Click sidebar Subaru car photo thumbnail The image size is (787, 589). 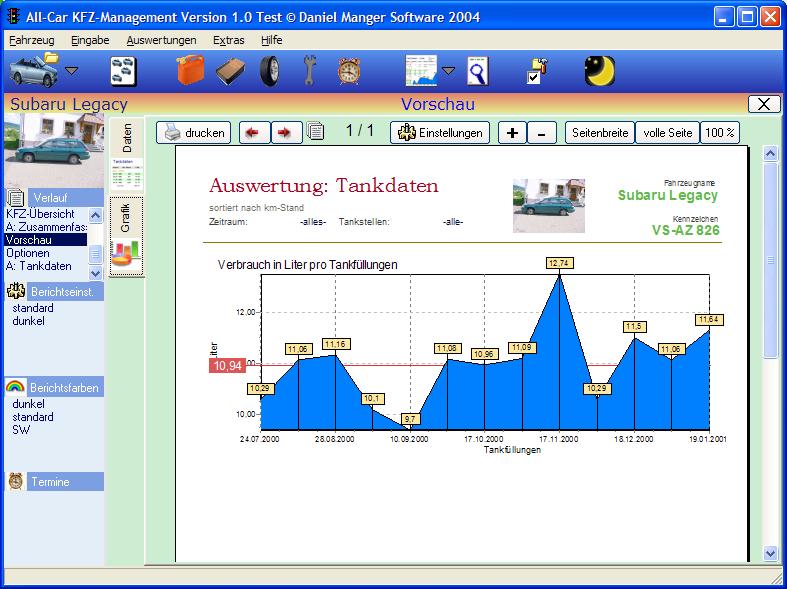(54, 151)
